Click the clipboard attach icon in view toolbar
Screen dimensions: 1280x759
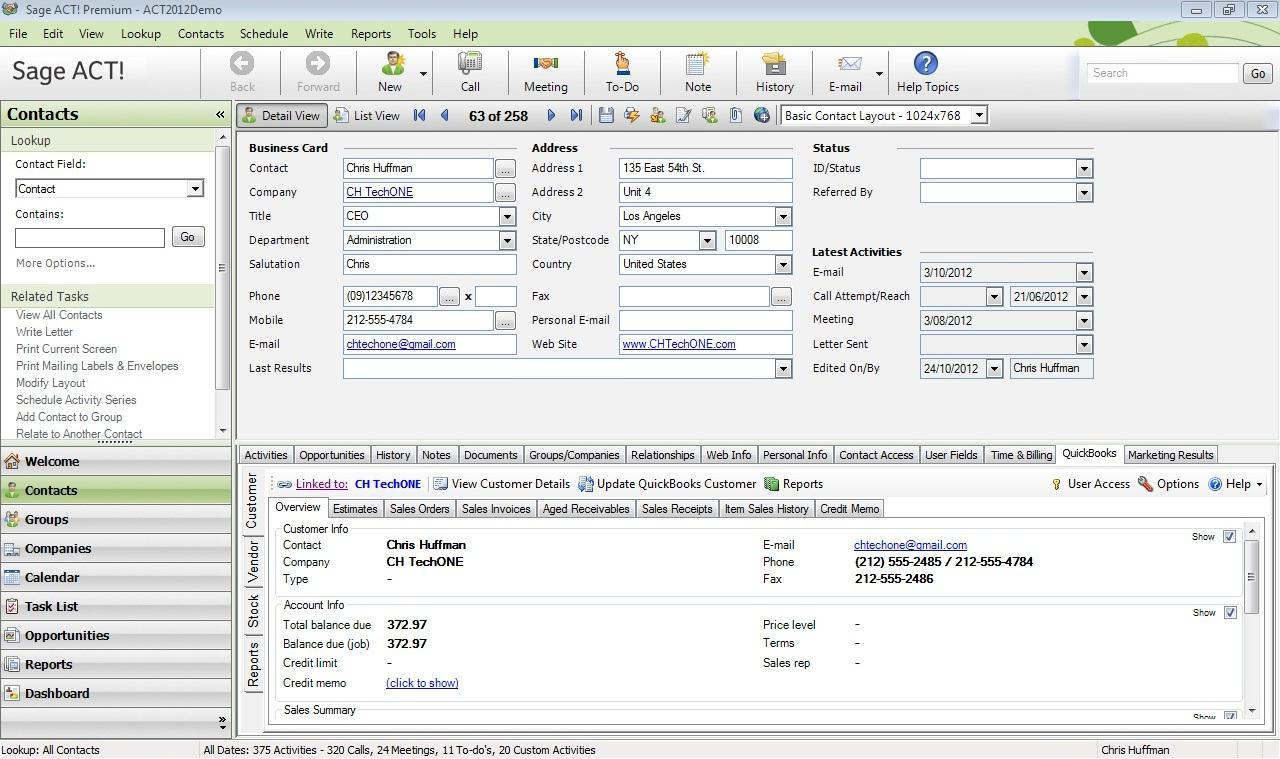click(x=736, y=116)
